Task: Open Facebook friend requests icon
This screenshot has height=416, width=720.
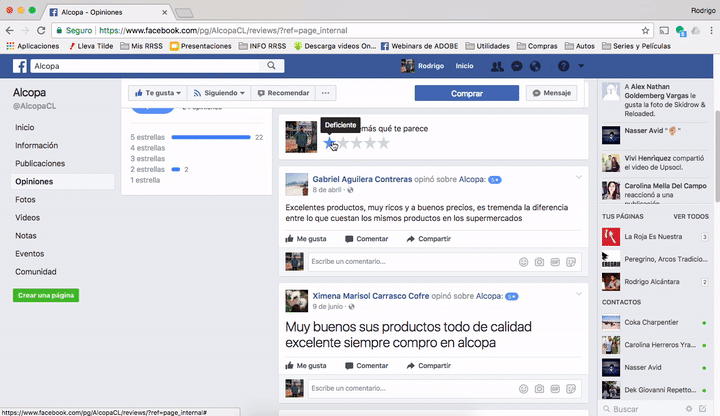Action: (x=497, y=66)
